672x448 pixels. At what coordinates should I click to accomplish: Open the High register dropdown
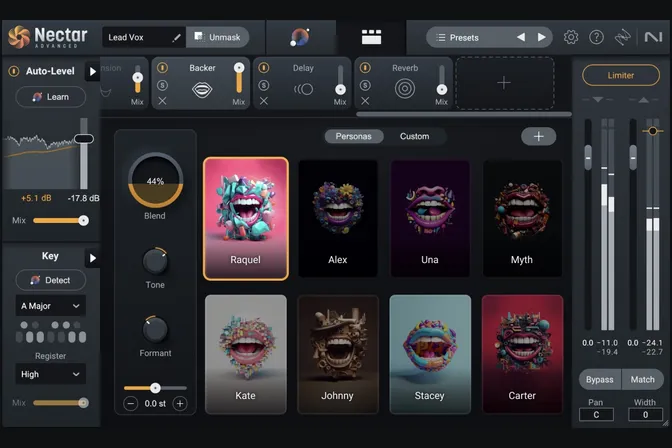click(x=51, y=374)
